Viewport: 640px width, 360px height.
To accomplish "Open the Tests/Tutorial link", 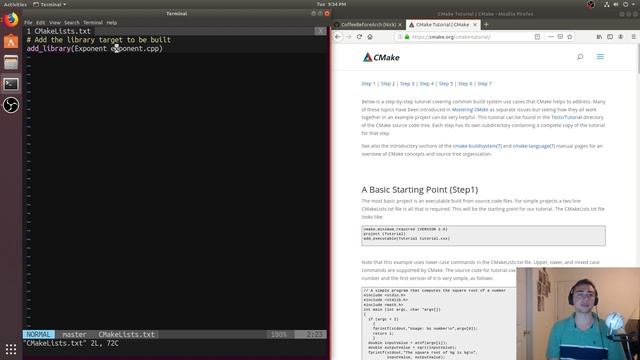I will coord(566,118).
